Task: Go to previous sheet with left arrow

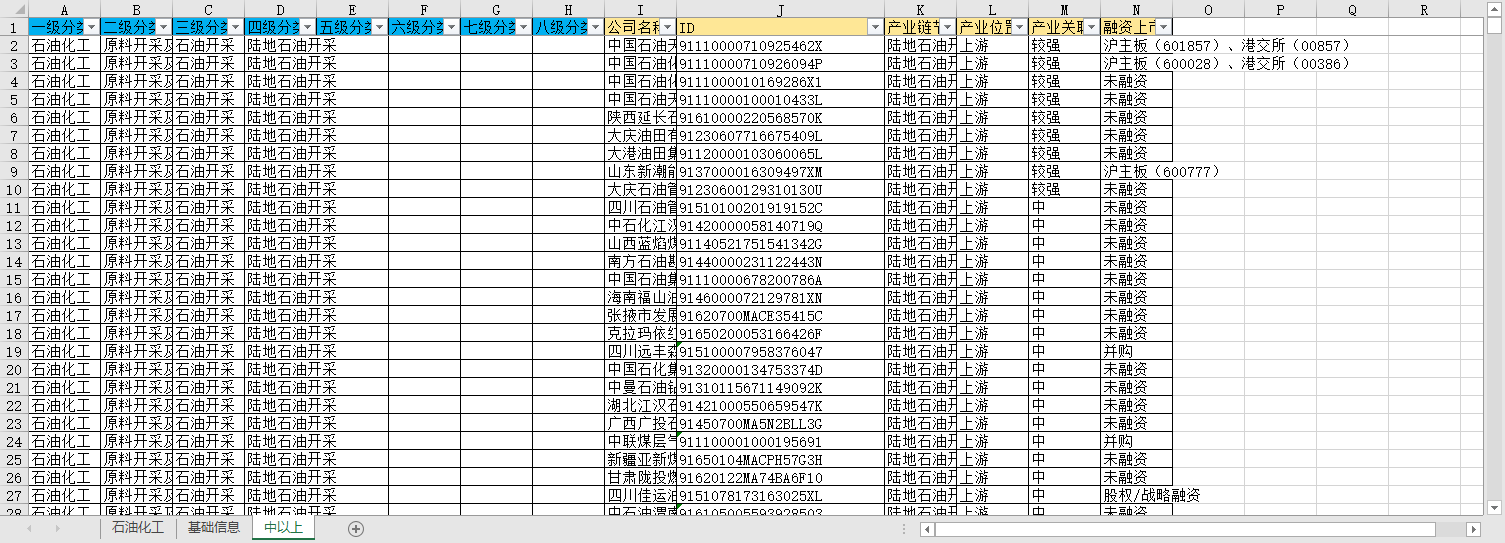Action: (29, 528)
